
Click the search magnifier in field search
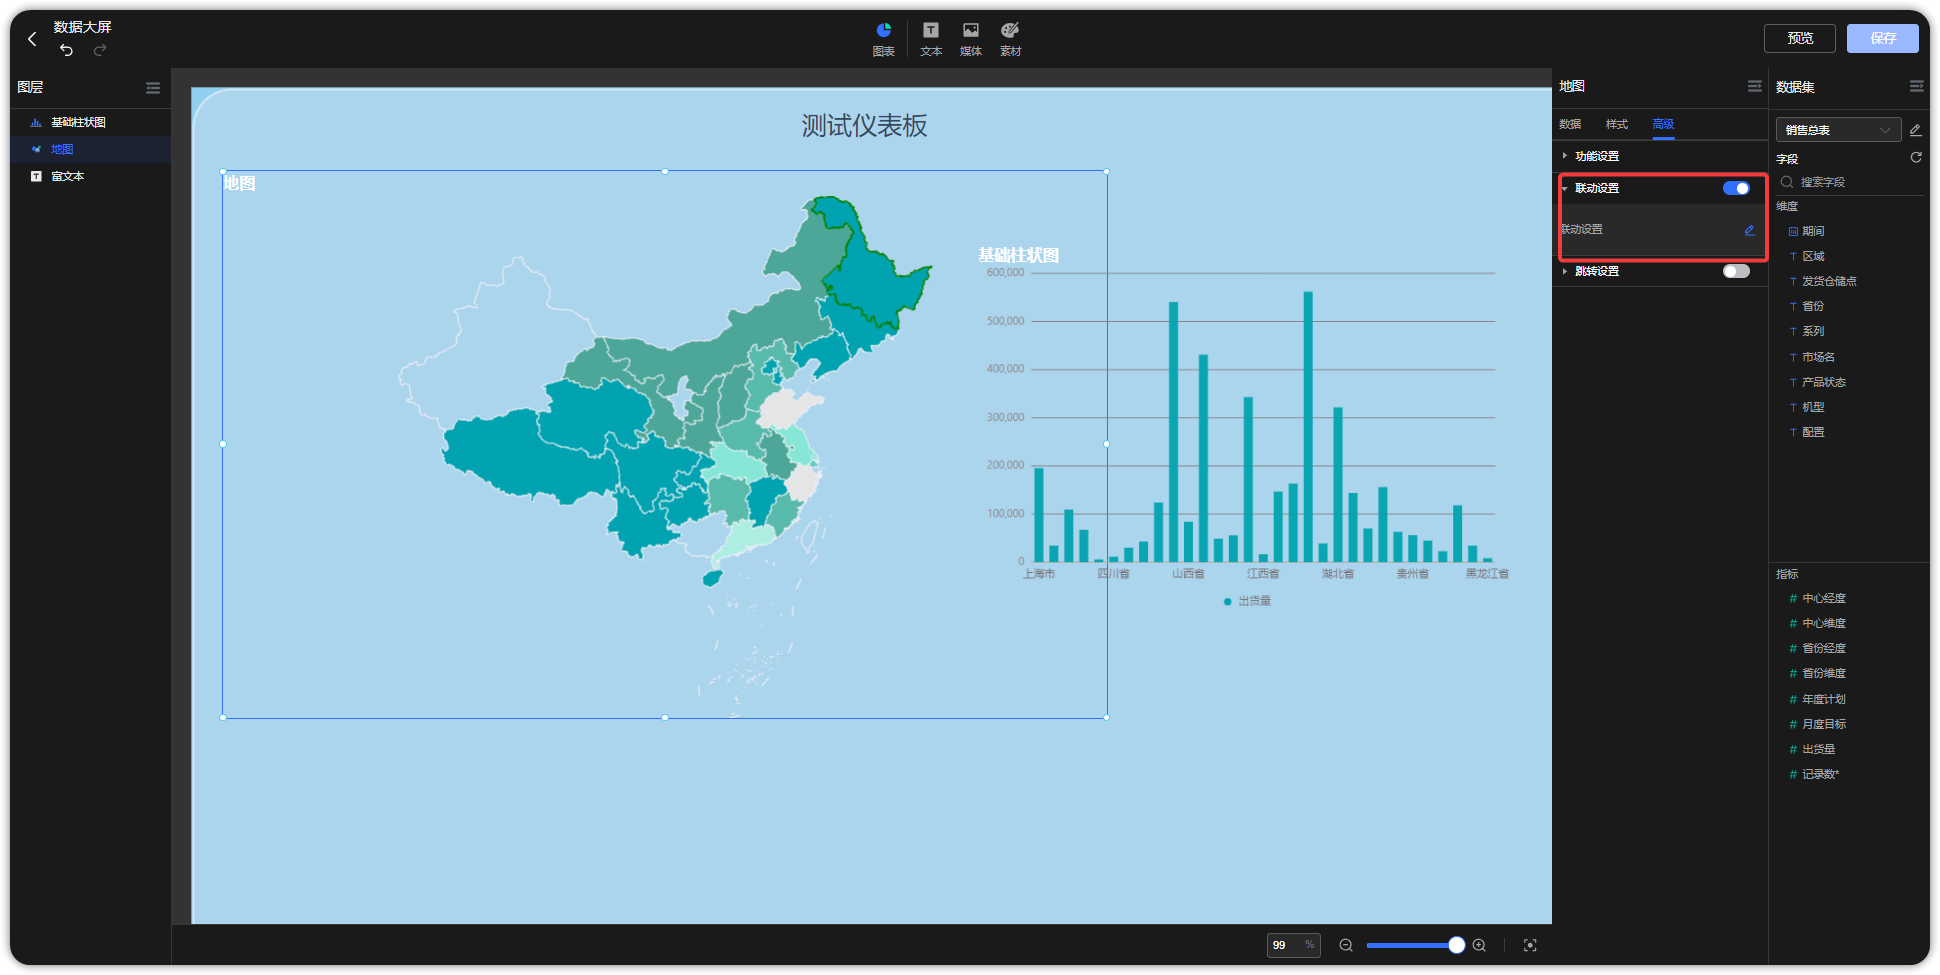(x=1787, y=182)
